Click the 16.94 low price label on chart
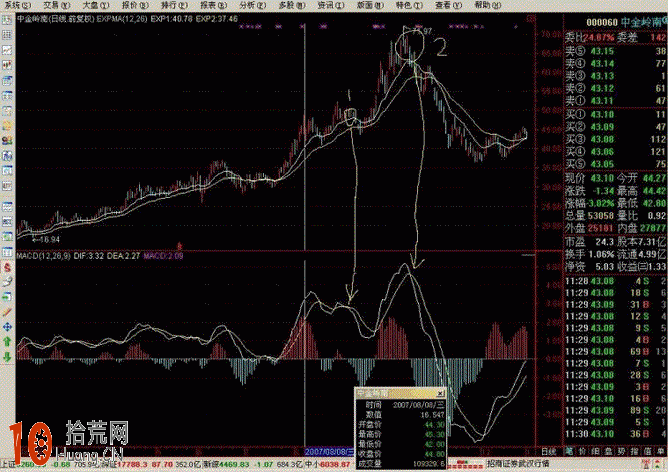The width and height of the screenshot is (668, 472). [x=46, y=240]
